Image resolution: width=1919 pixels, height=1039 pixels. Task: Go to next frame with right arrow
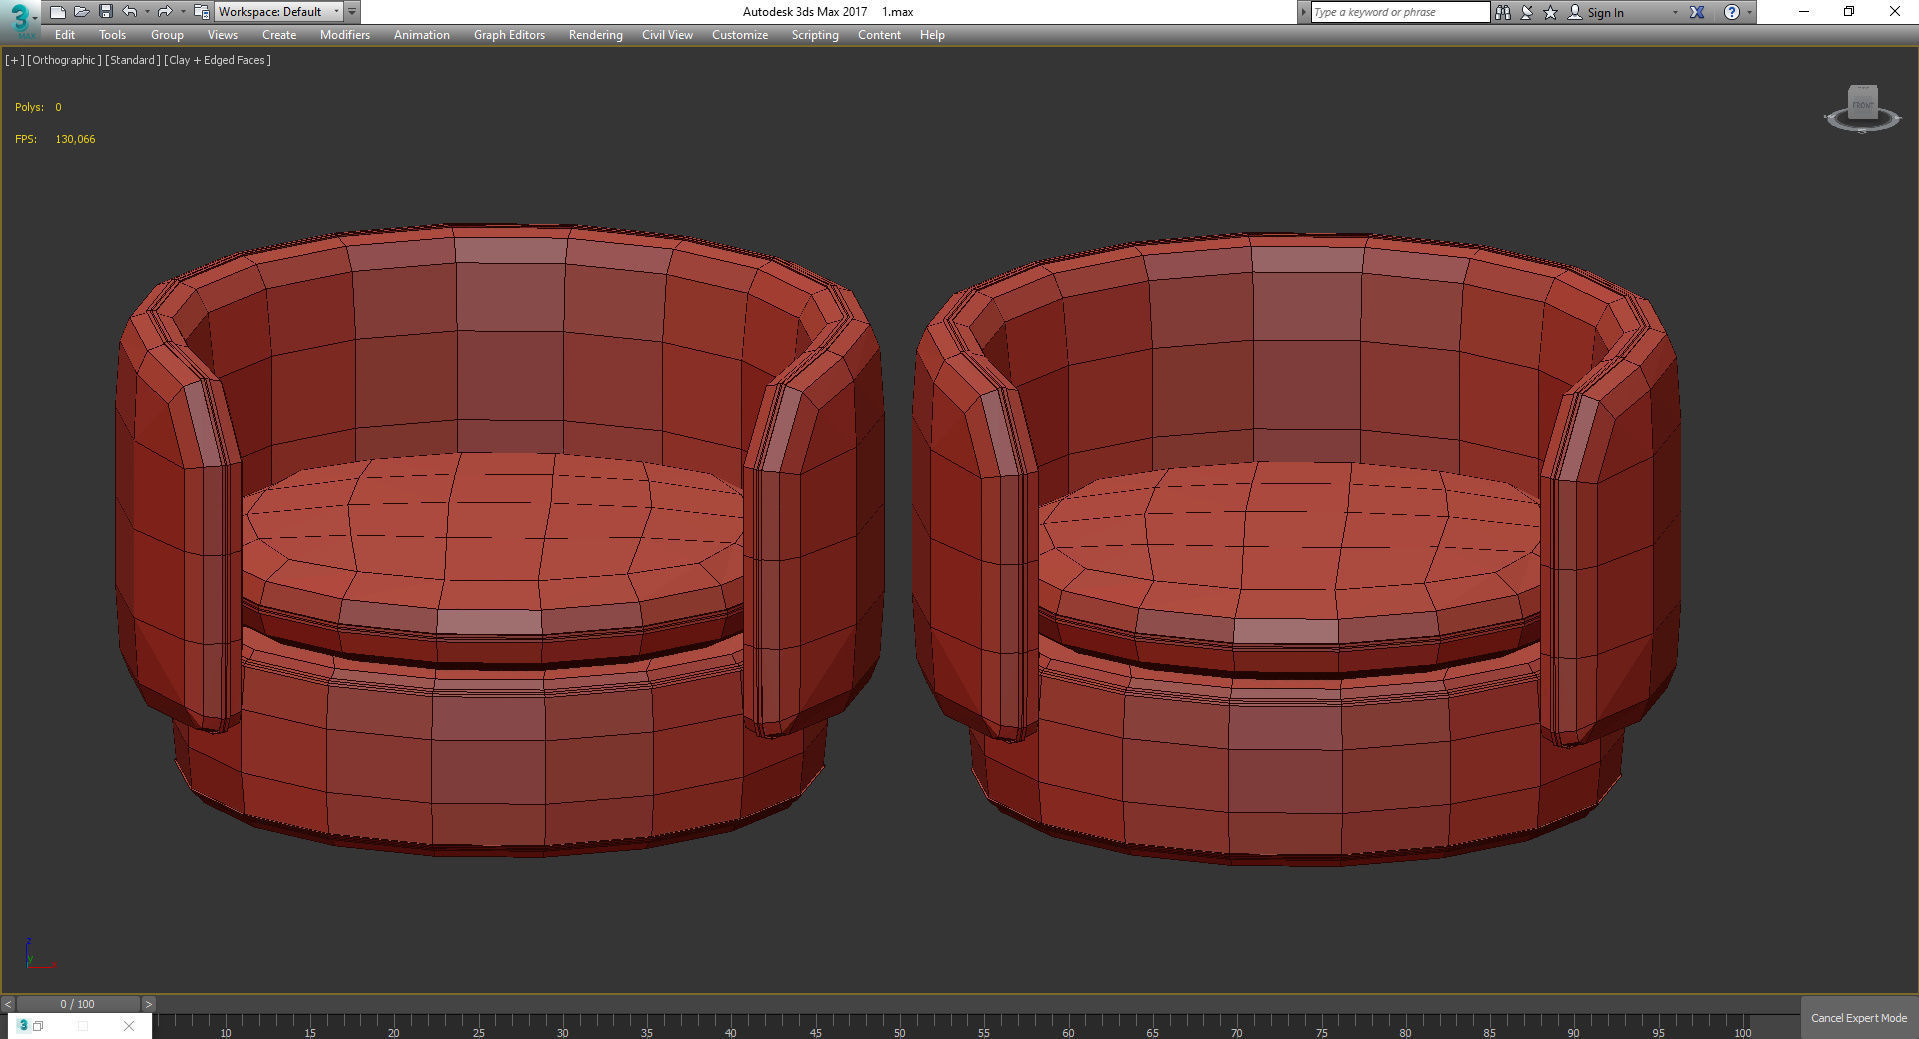149,1004
